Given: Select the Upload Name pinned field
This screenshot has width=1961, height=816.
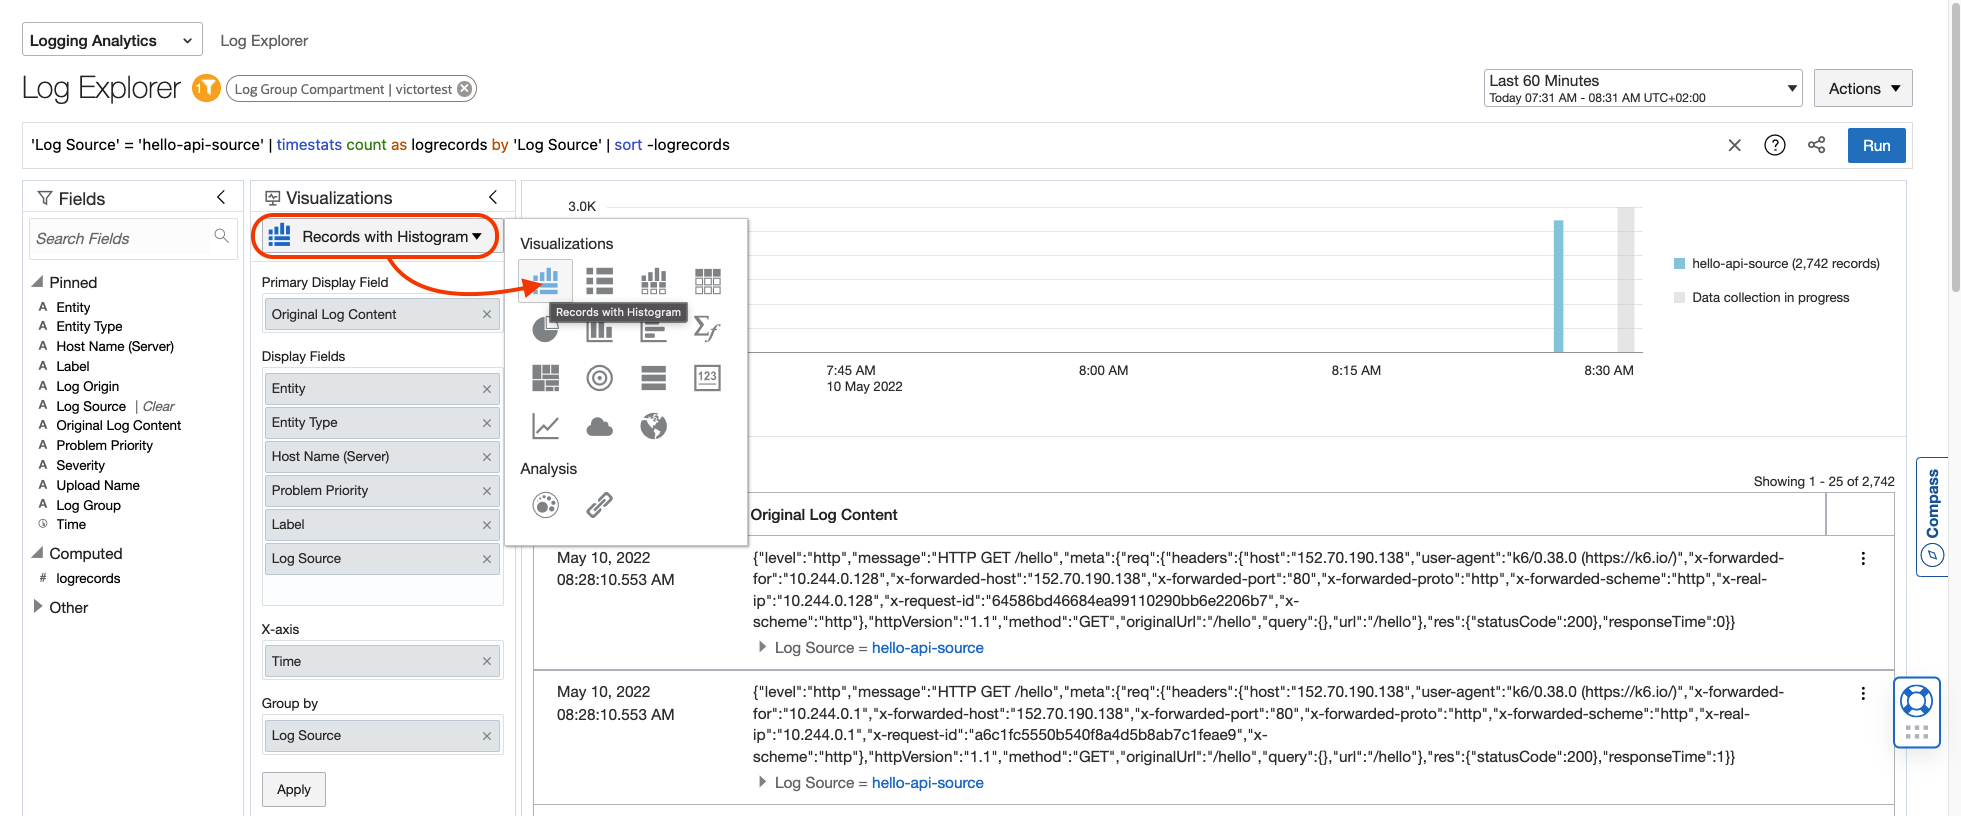Looking at the screenshot, I should coord(98,485).
